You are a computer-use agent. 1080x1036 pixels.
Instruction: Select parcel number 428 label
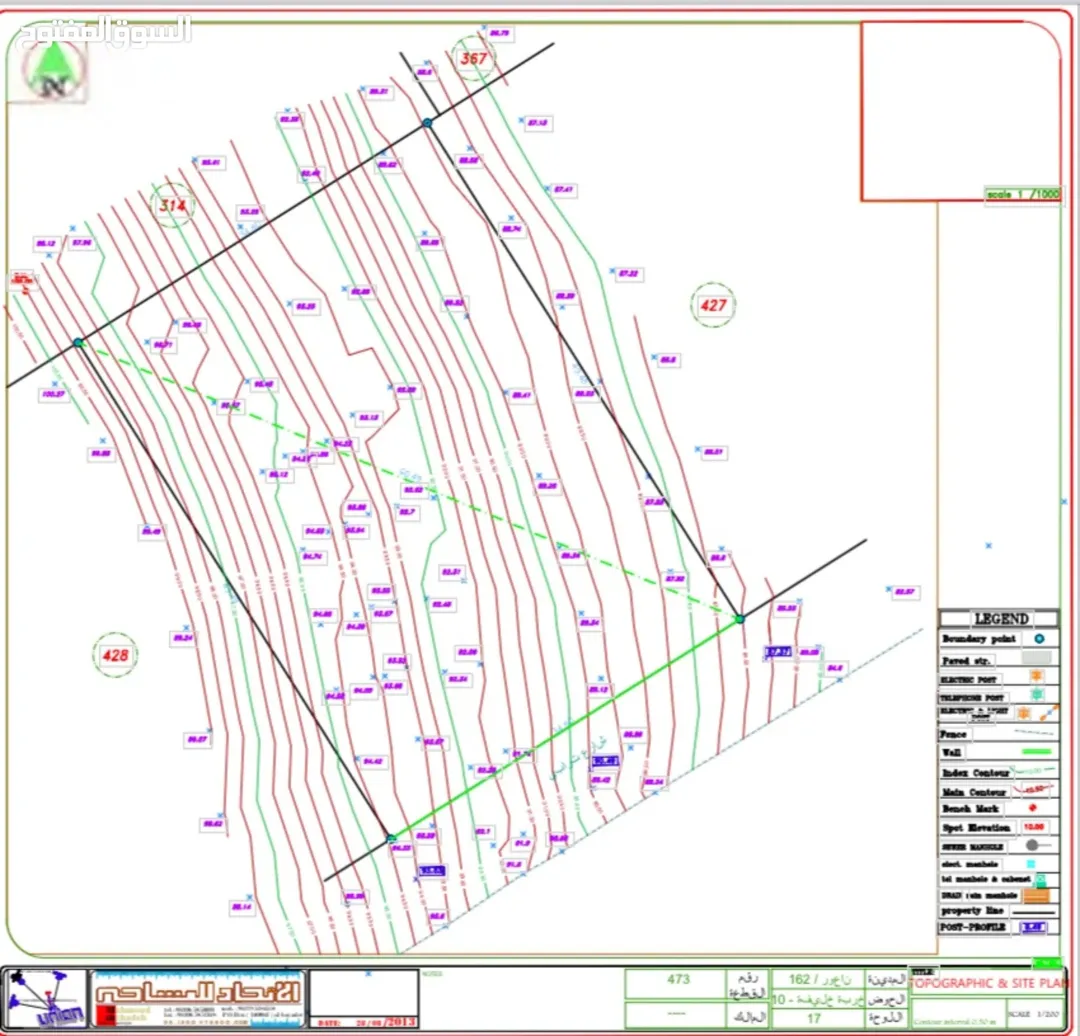click(115, 655)
